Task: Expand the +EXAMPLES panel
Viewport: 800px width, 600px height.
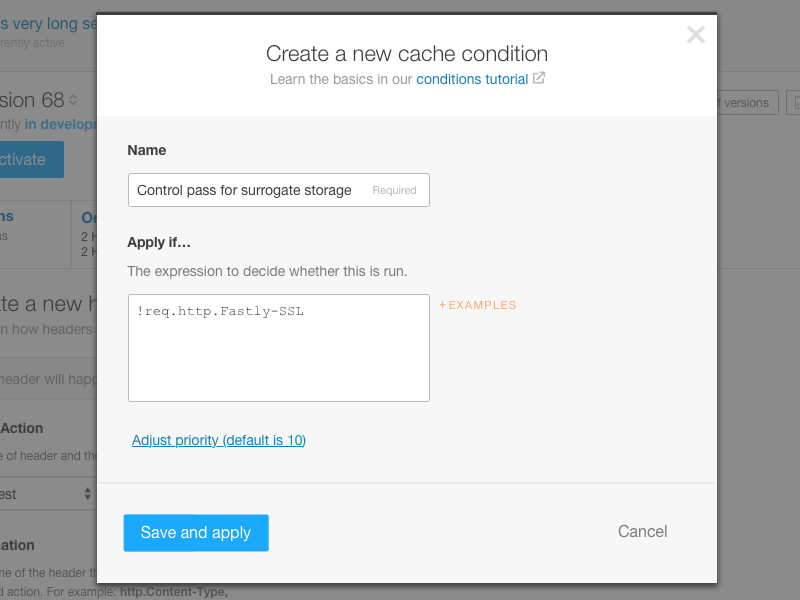Action: 477,305
